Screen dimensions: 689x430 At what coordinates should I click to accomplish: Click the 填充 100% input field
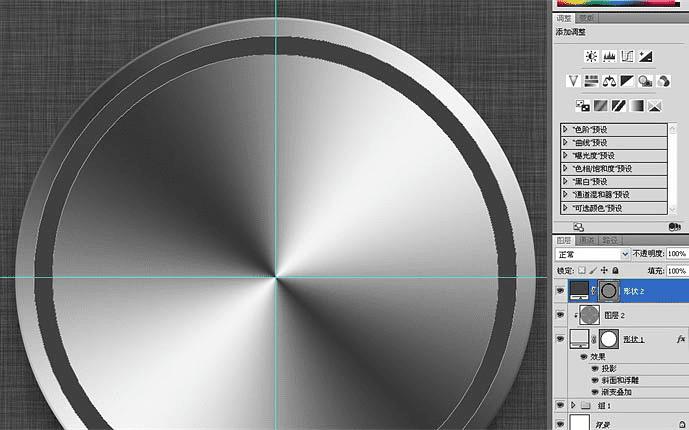click(x=677, y=271)
